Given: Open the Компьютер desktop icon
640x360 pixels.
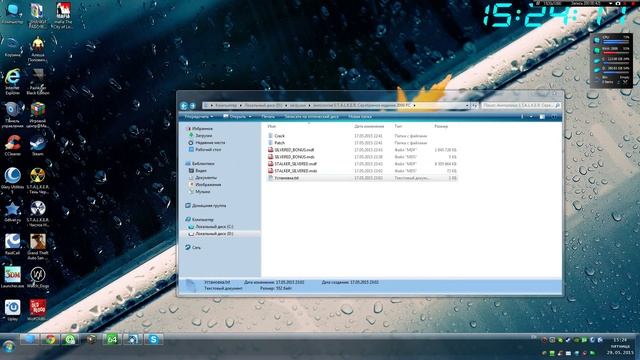Looking at the screenshot, I should (12, 14).
